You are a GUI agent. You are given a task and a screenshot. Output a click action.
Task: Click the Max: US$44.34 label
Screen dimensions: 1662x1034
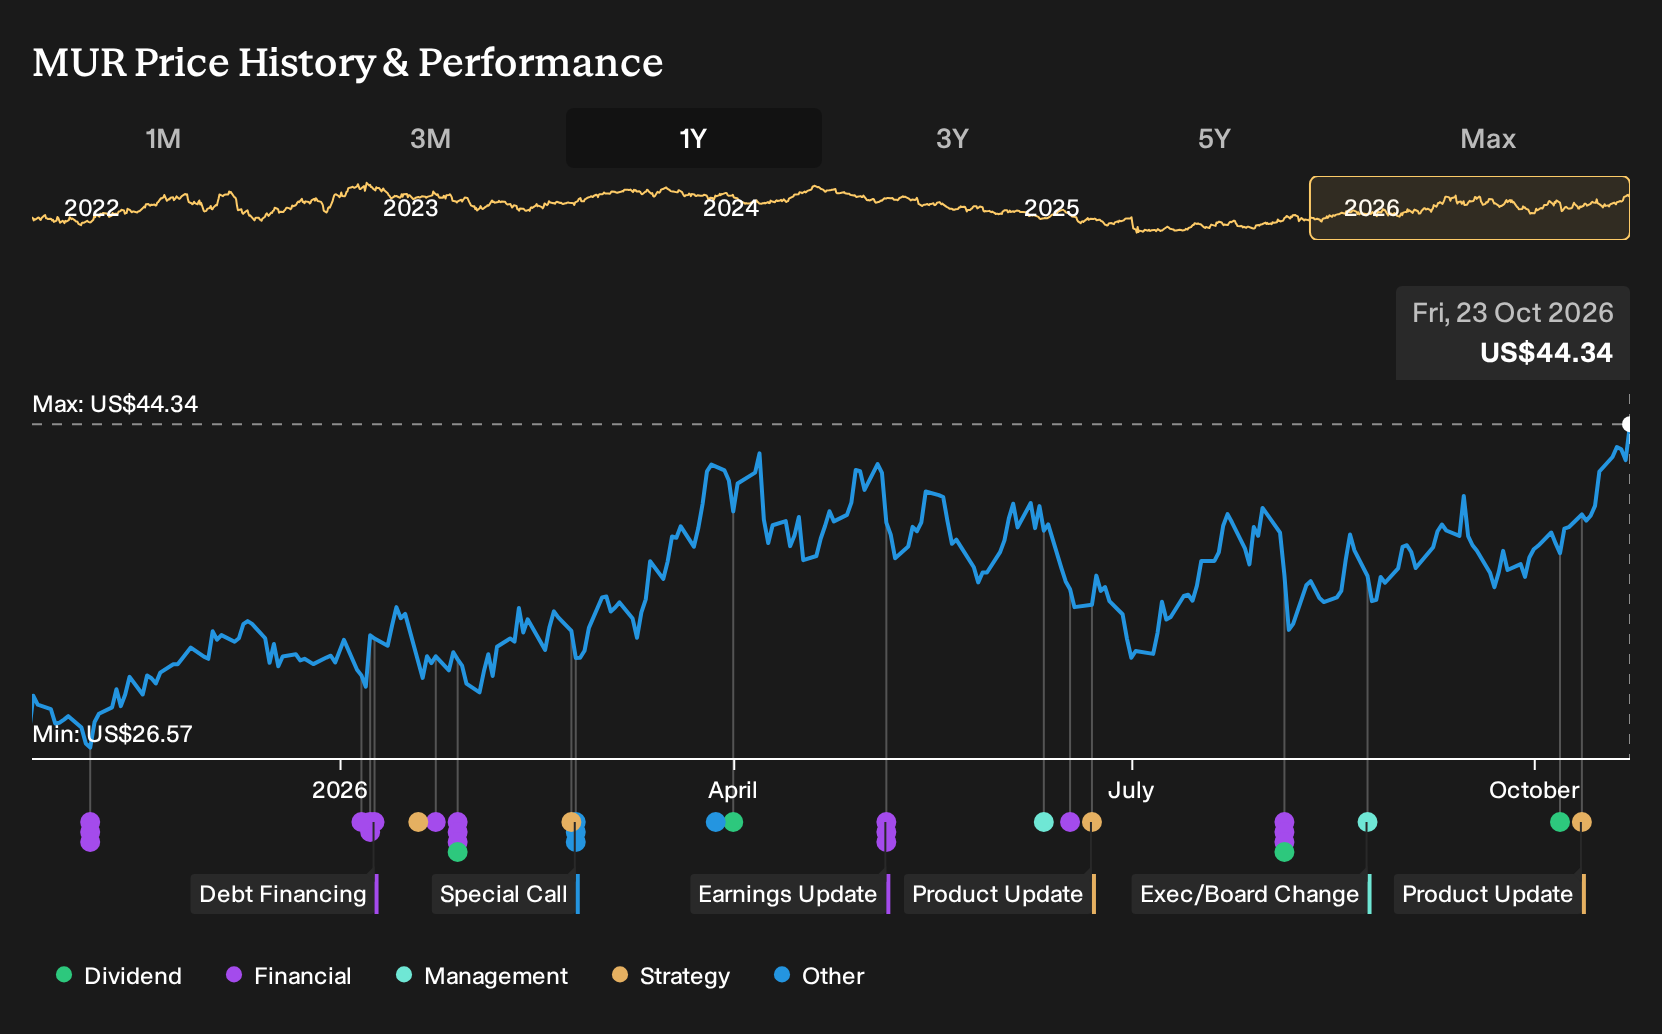click(x=115, y=404)
